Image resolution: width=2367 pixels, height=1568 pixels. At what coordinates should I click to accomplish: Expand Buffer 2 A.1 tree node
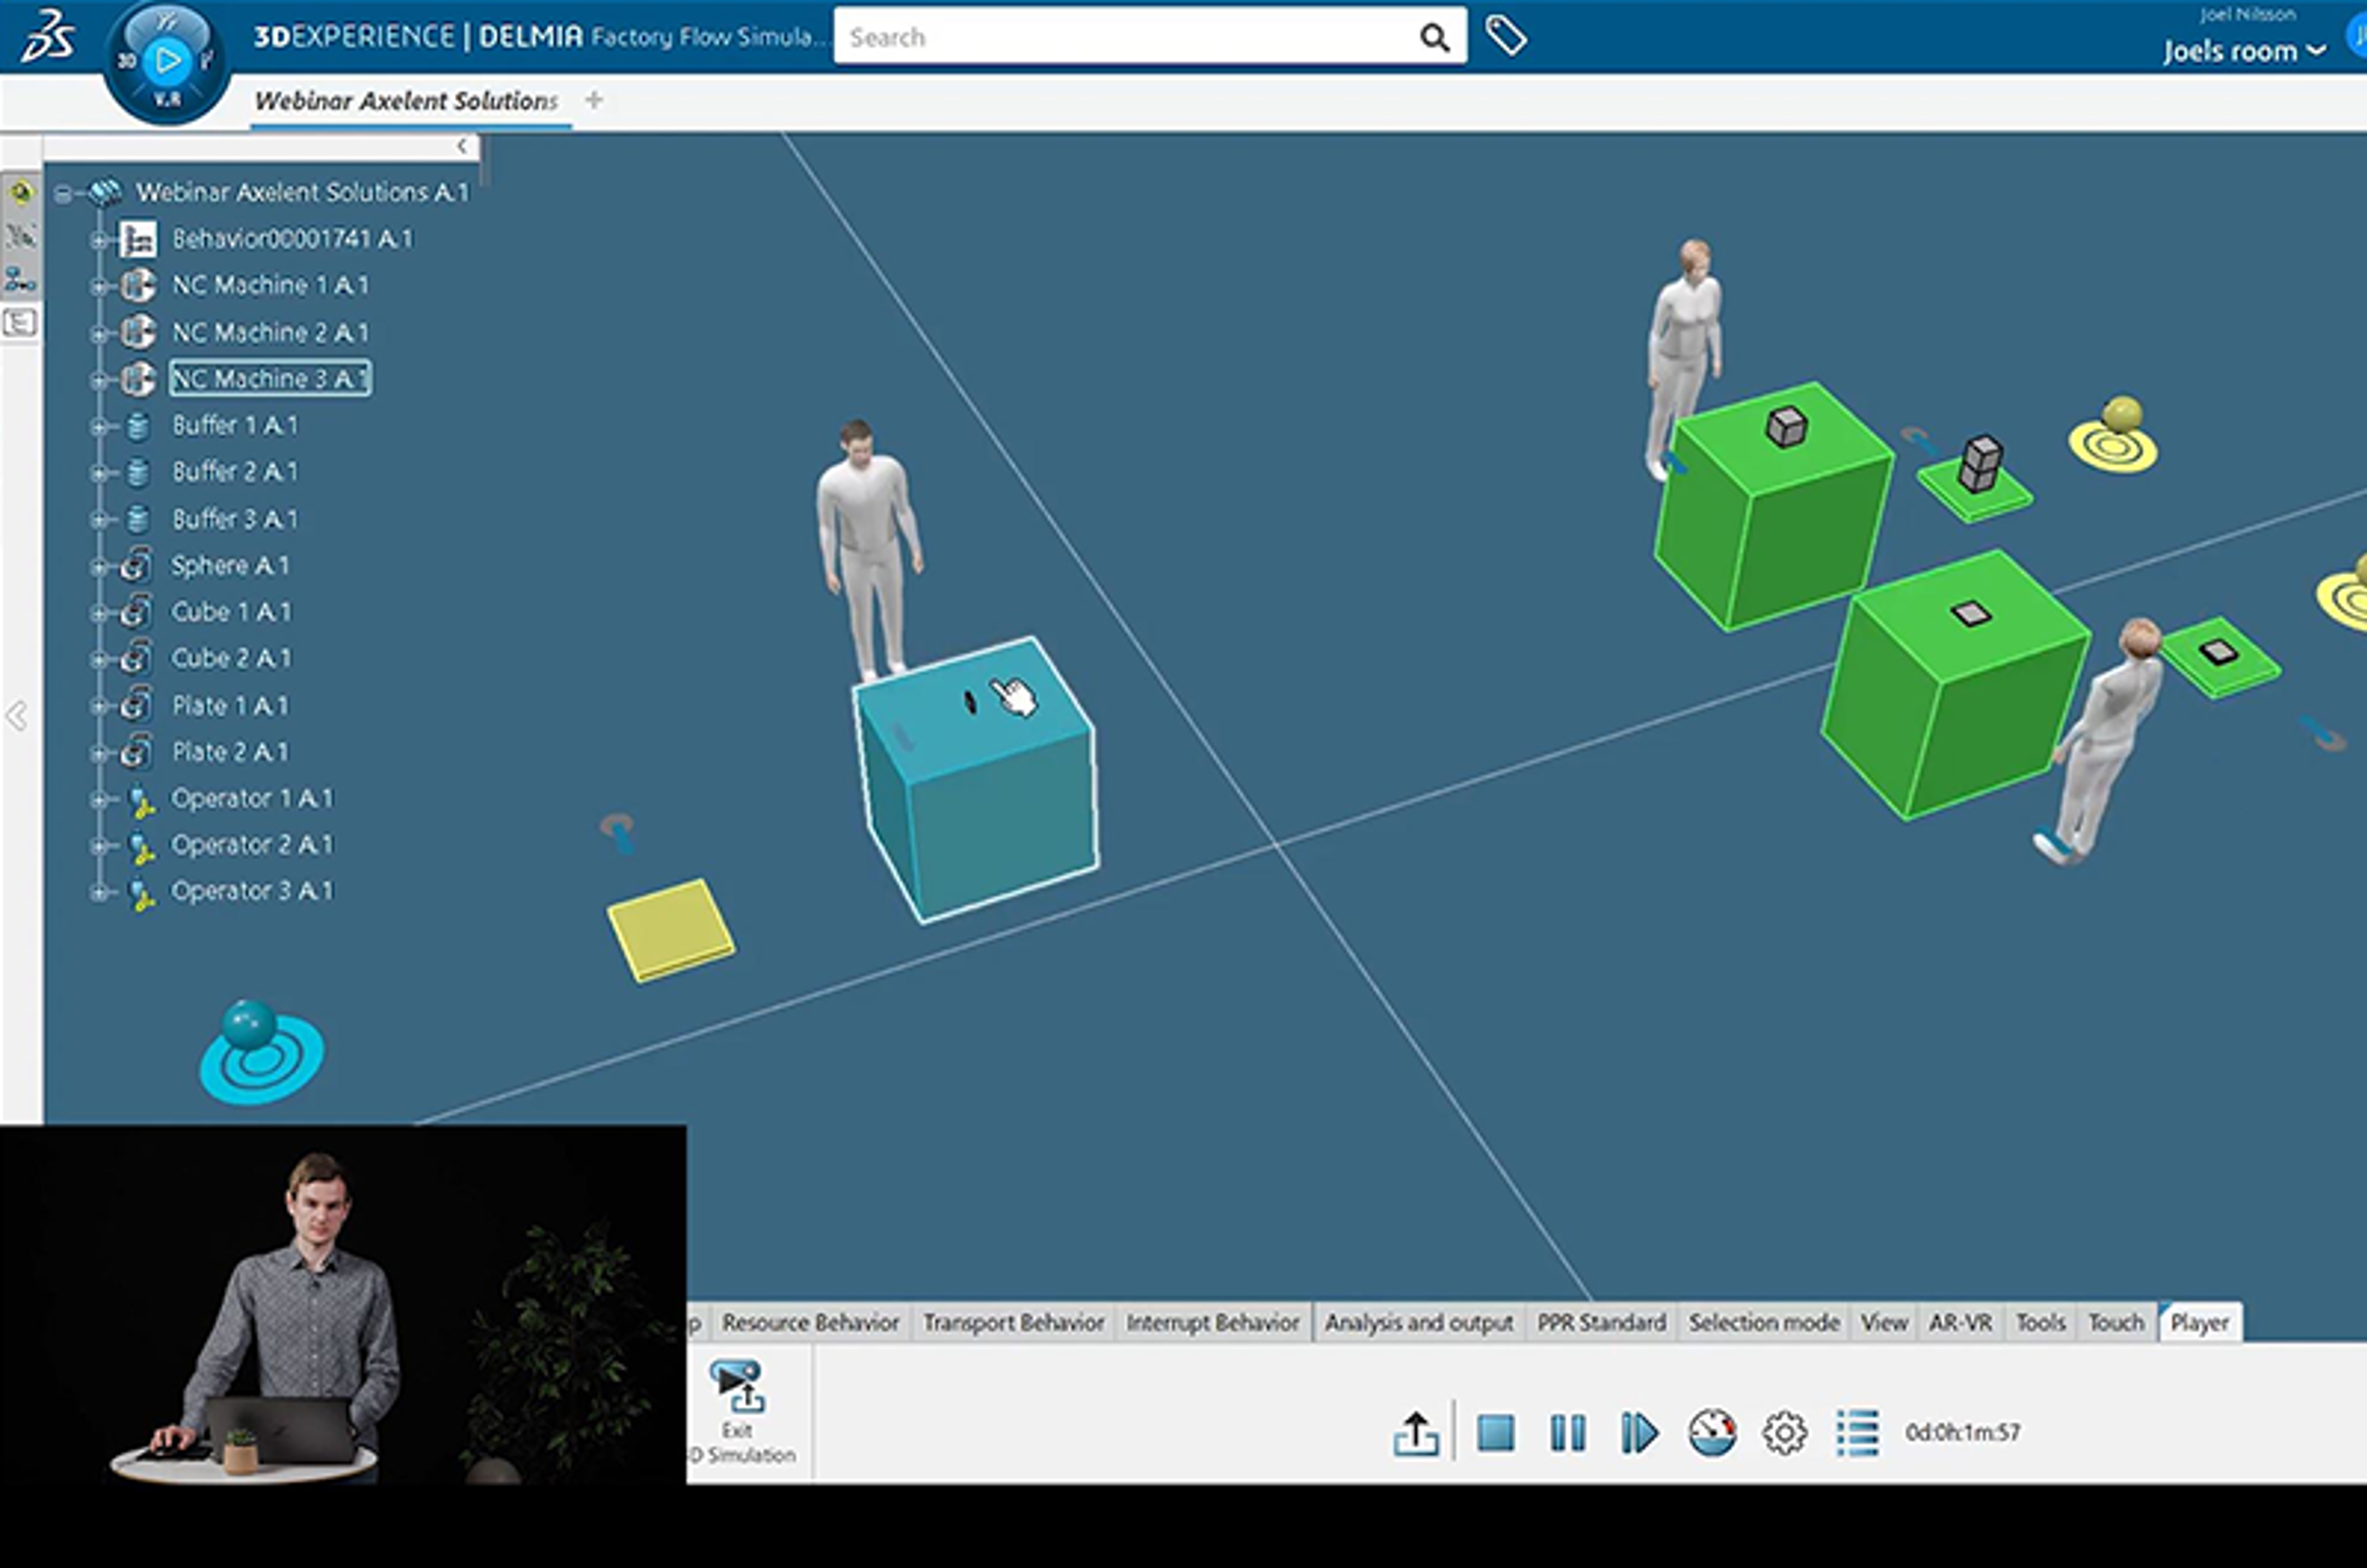click(98, 472)
